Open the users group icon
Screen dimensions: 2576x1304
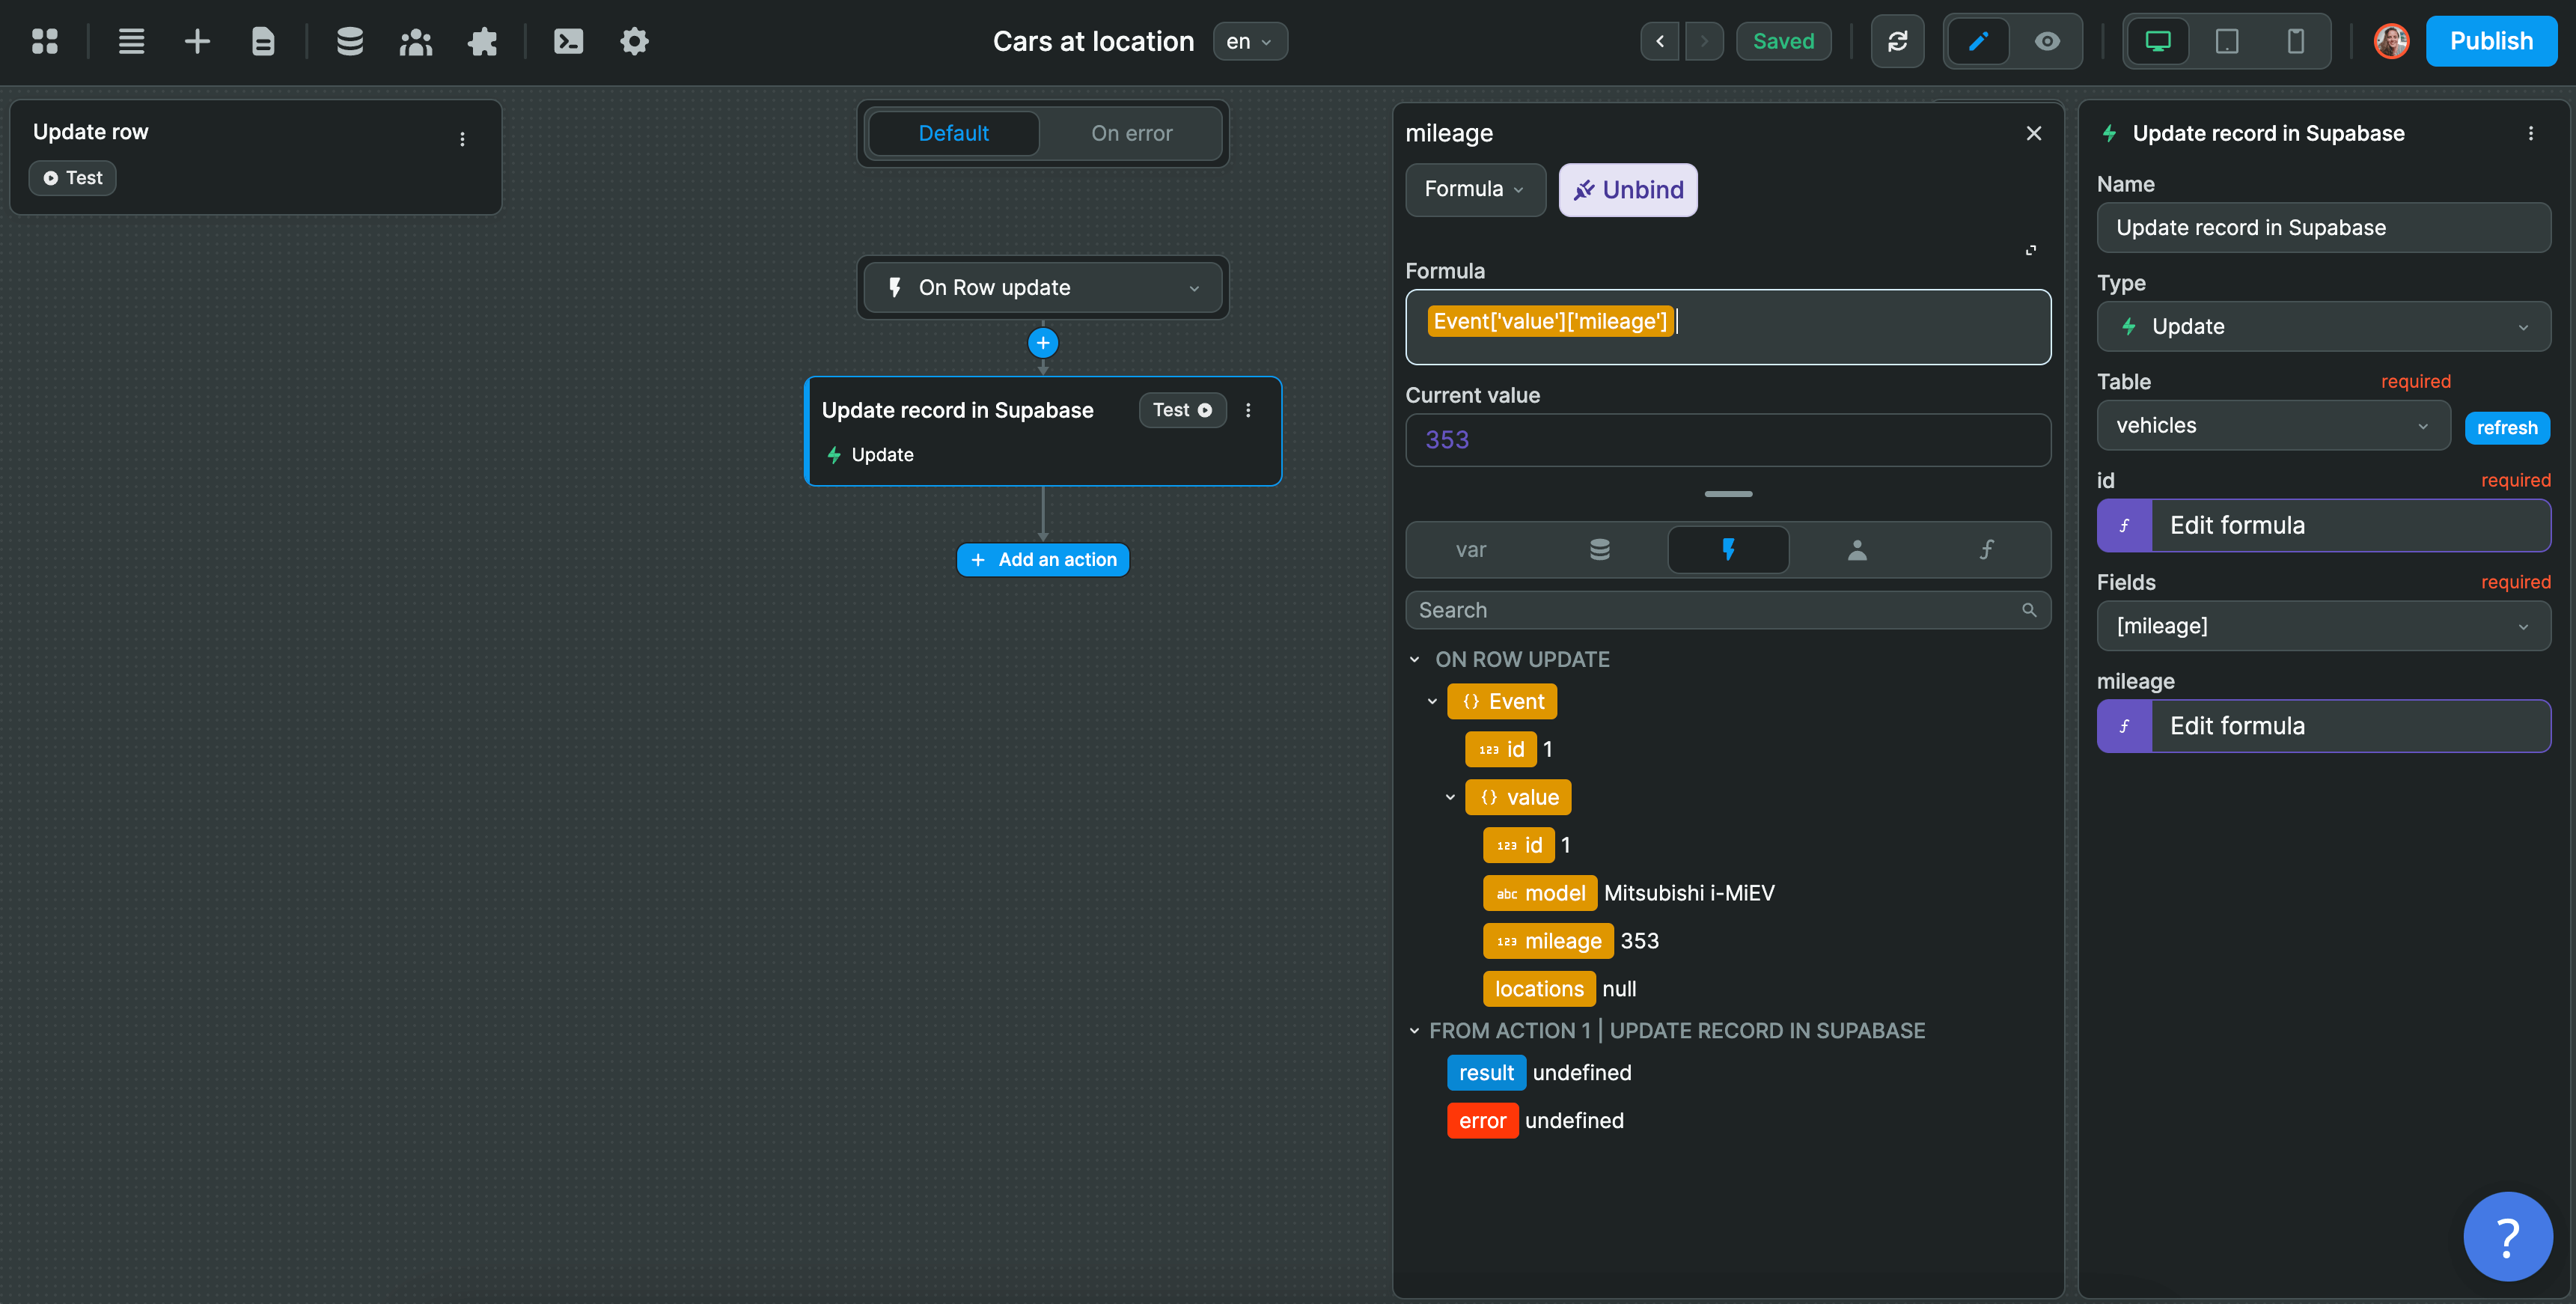pos(416,41)
